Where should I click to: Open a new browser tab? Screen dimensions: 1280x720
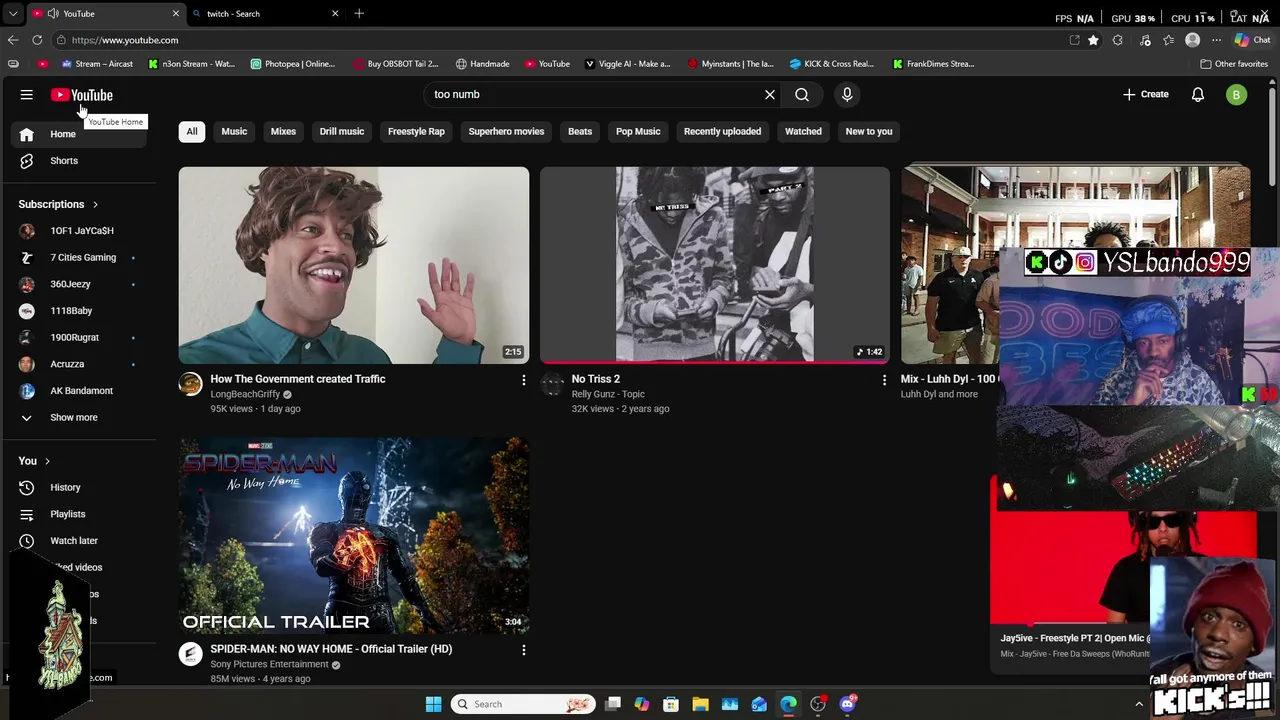(x=359, y=14)
